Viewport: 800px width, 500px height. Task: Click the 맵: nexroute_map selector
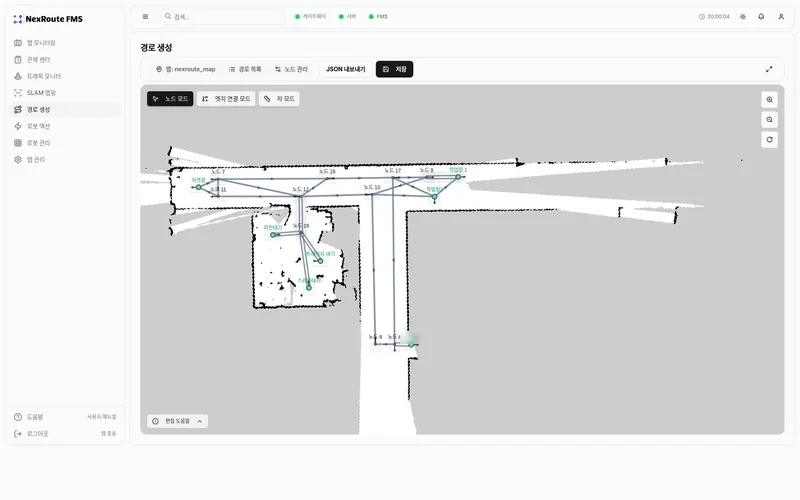click(186, 69)
